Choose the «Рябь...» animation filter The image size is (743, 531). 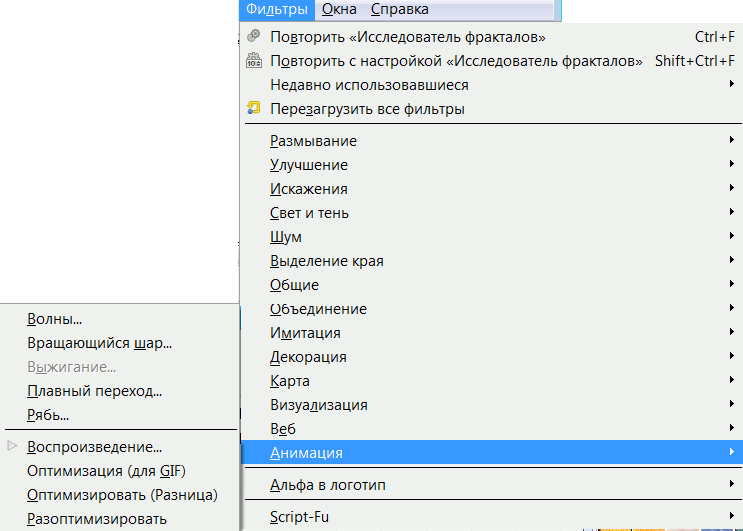(49, 415)
